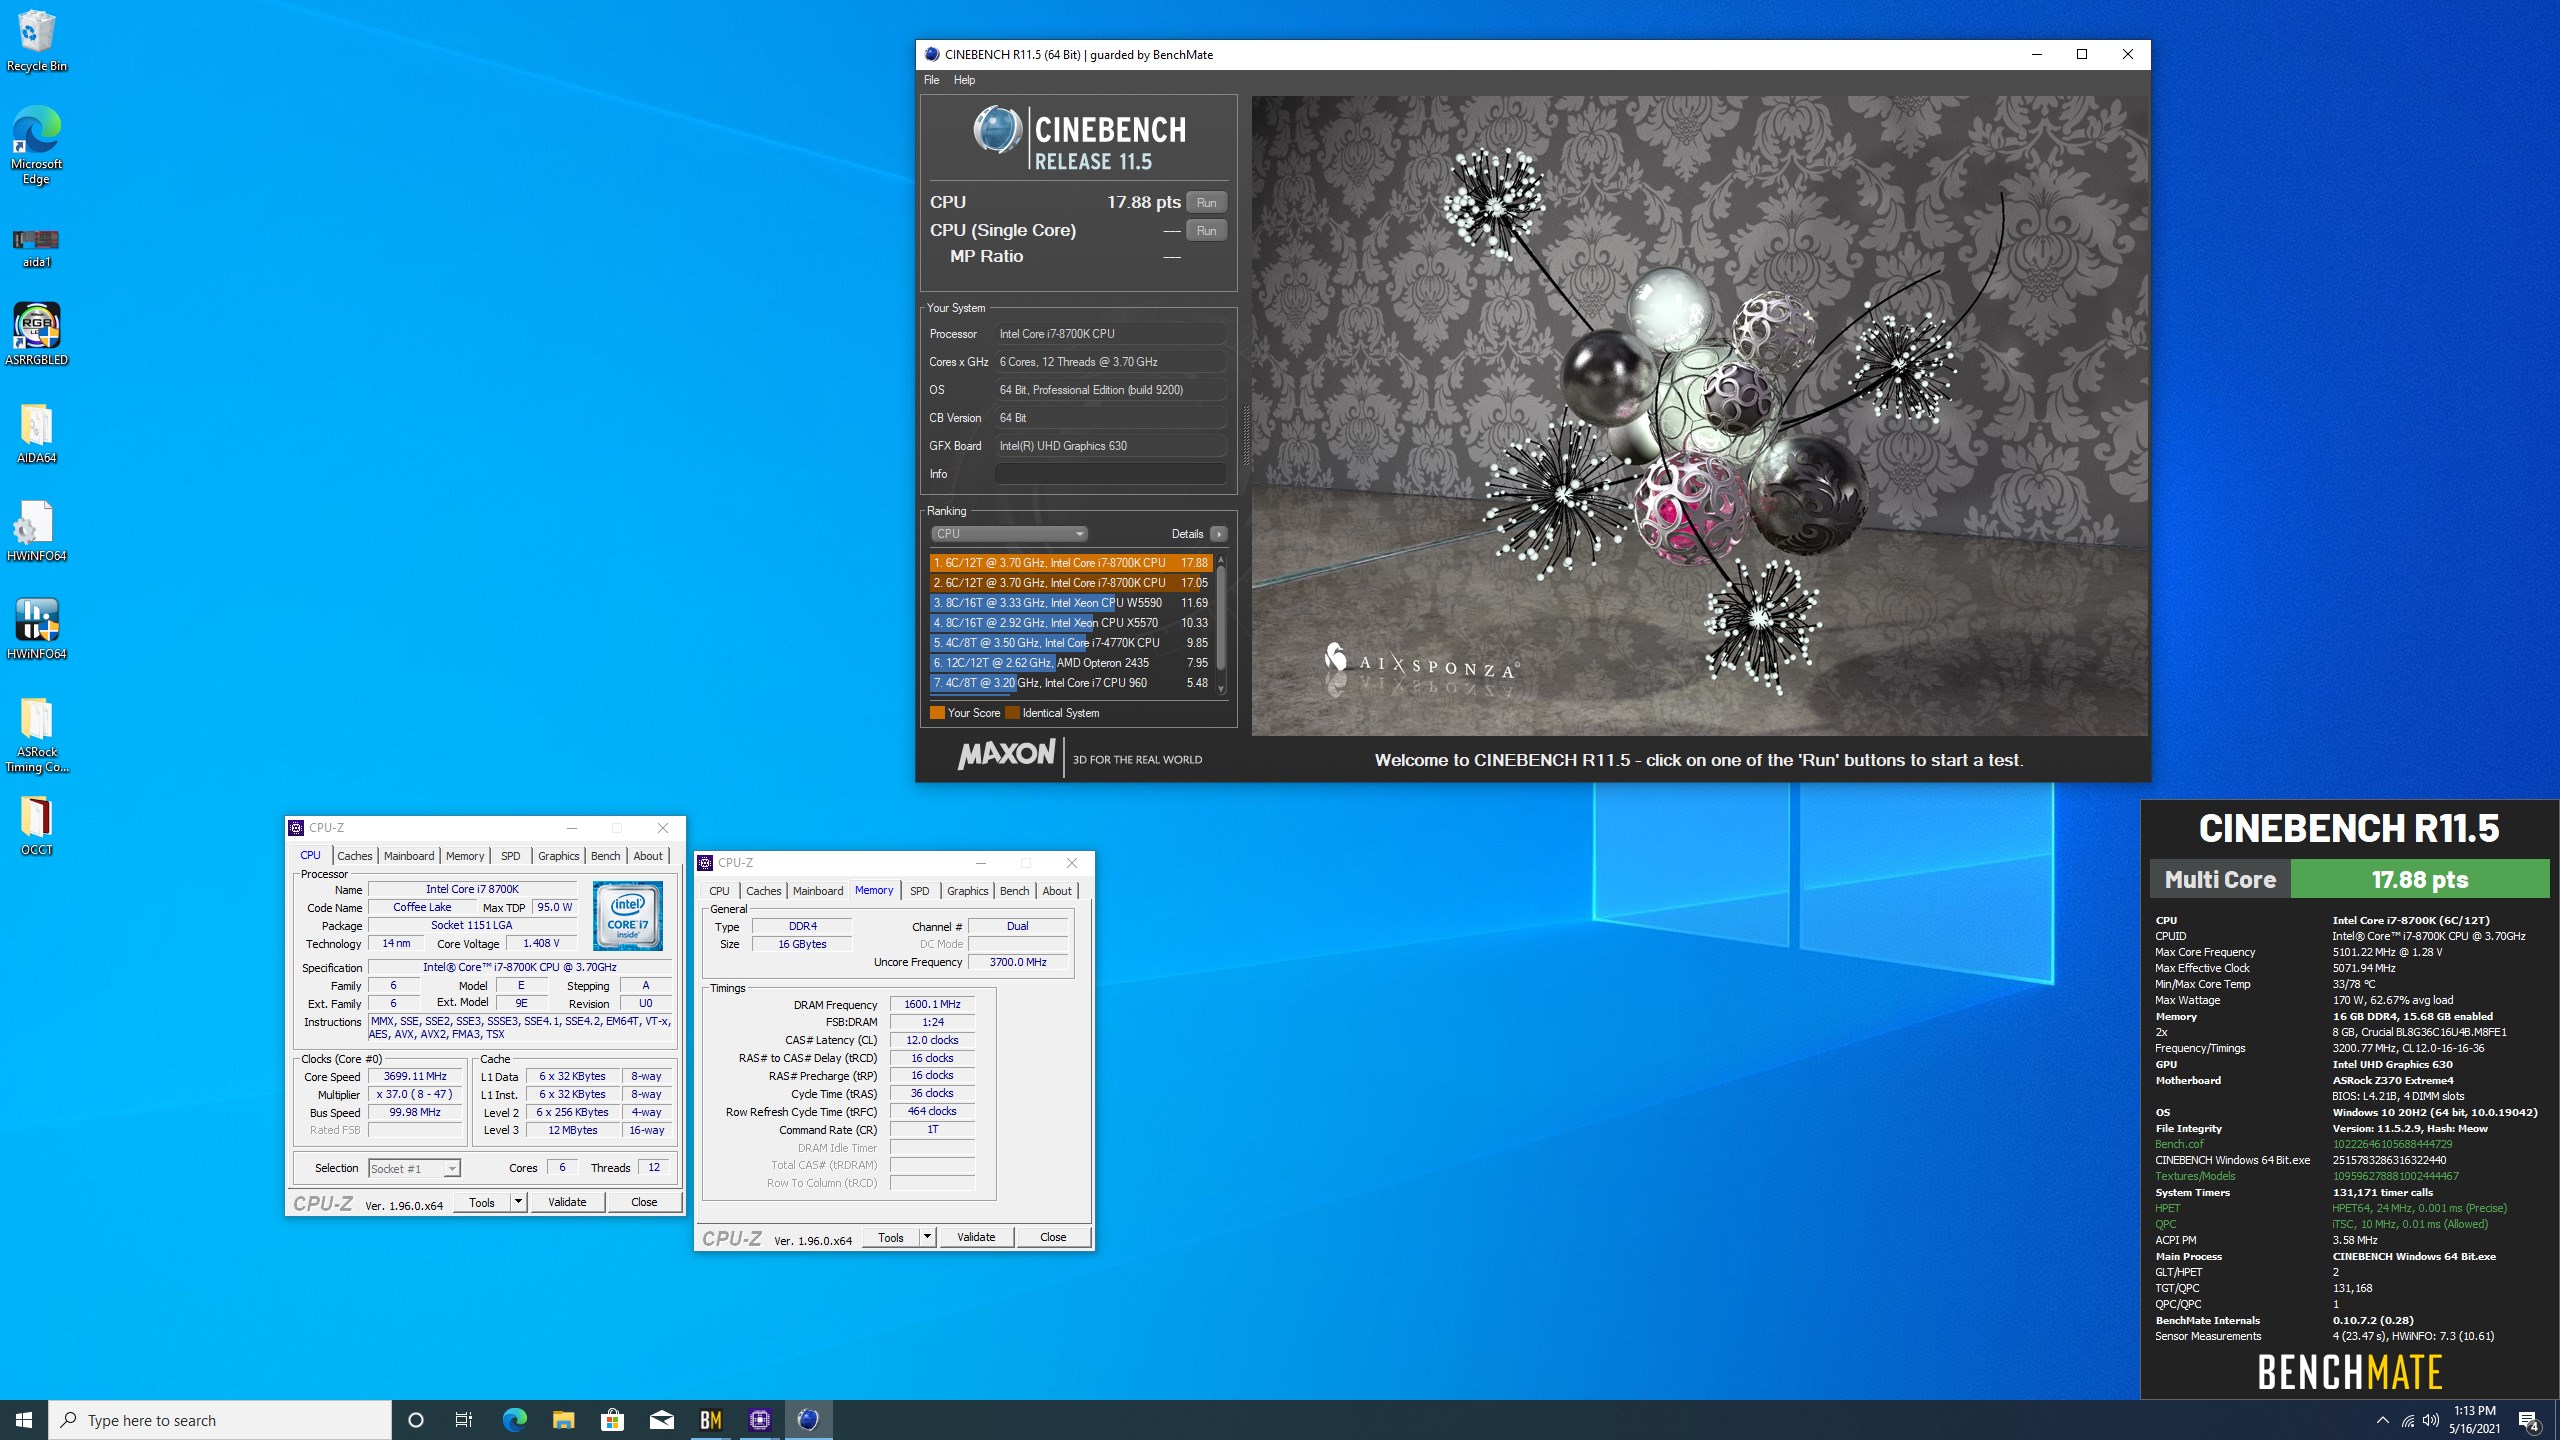Image resolution: width=2560 pixels, height=1440 pixels.
Task: Switch to Caches tab in left CPU-Z
Action: click(354, 856)
